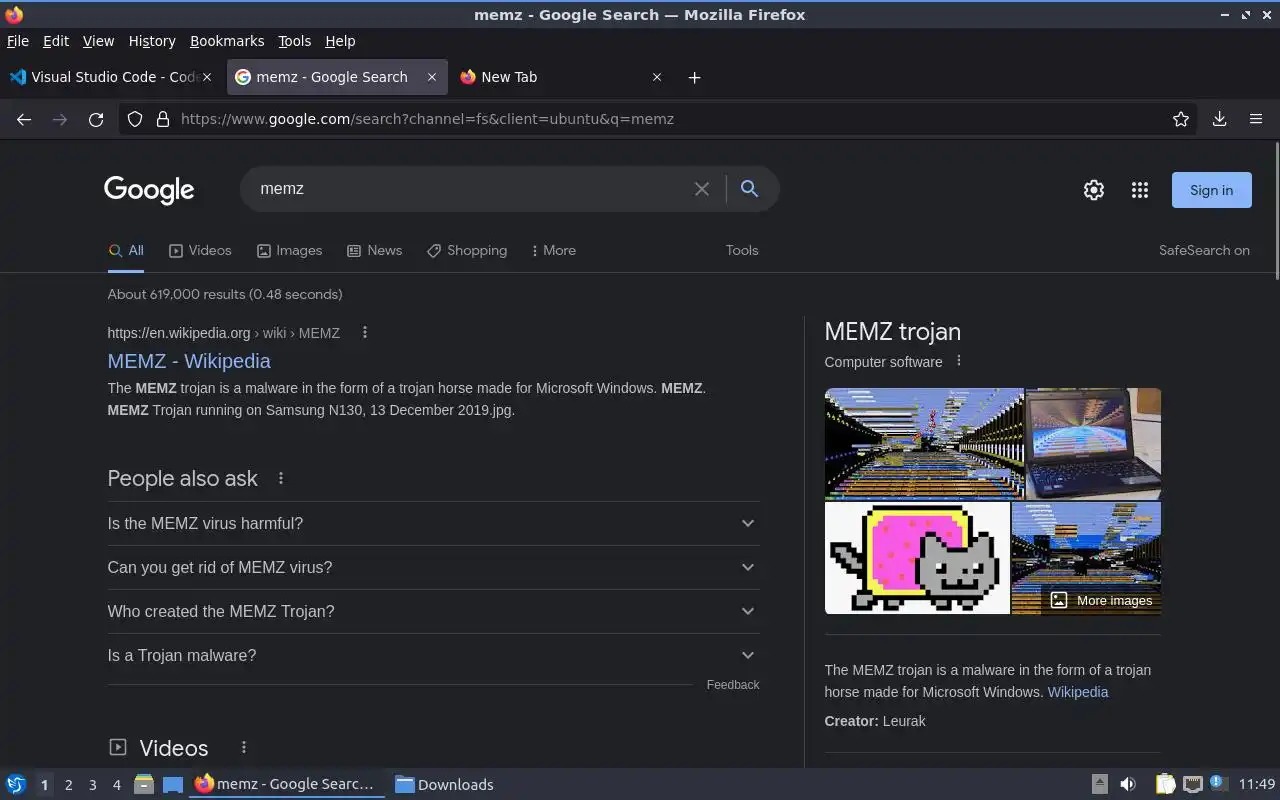Image resolution: width=1280 pixels, height=800 pixels.
Task: Open the Google apps grid icon
Action: pyautogui.click(x=1140, y=190)
